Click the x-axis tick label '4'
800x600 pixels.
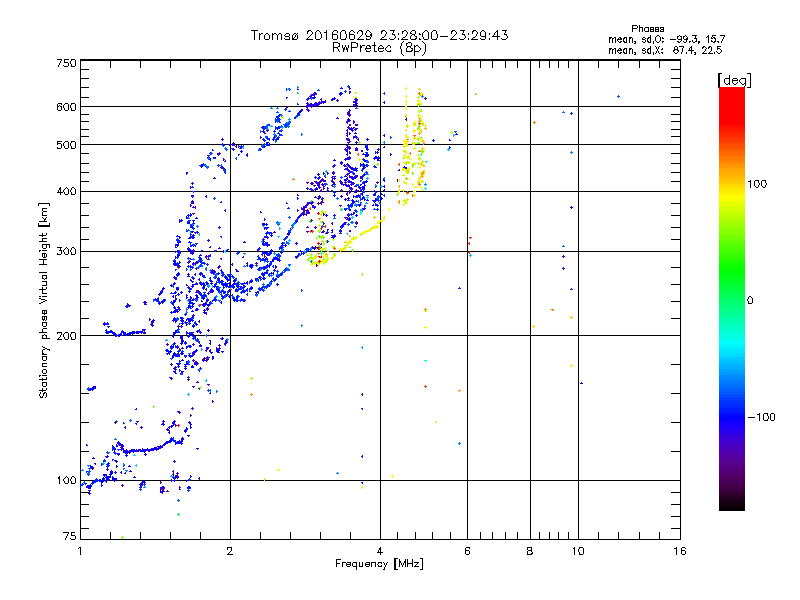coord(380,551)
